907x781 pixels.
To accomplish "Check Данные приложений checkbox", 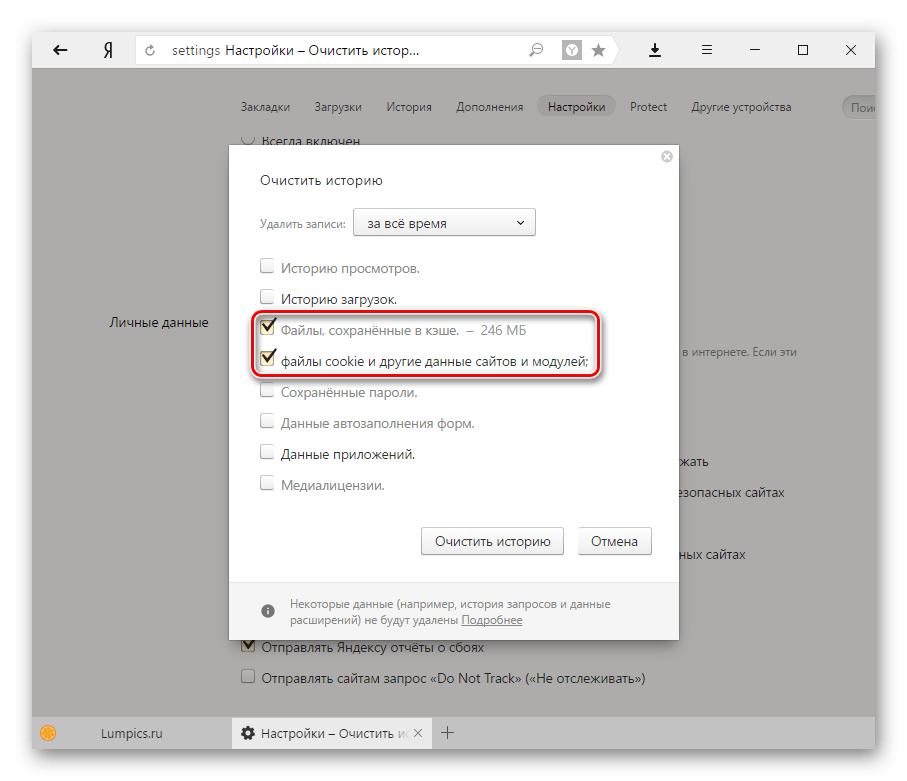I will pos(267,452).
